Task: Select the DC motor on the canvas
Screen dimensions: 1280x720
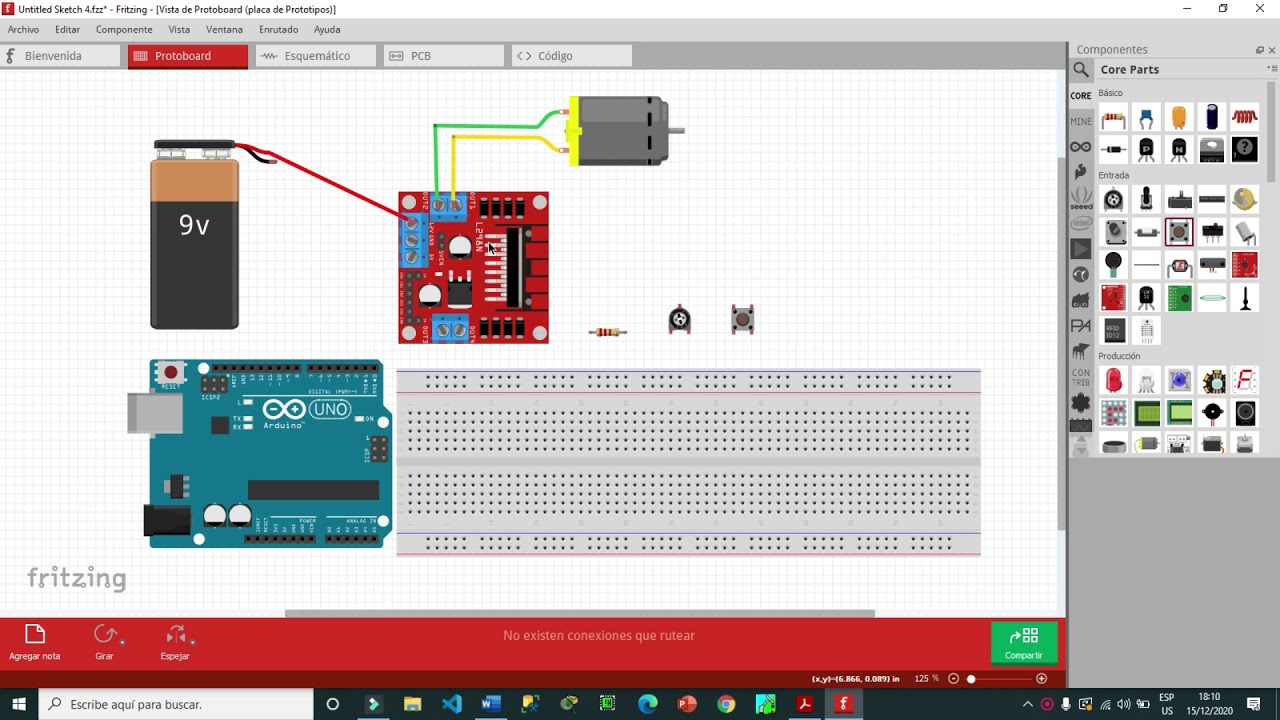Action: pos(626,131)
